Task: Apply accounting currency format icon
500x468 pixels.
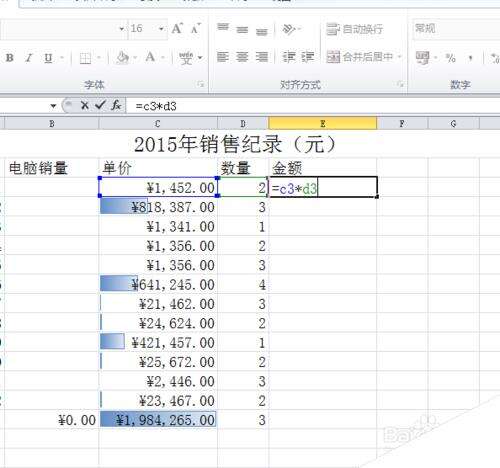Action: [x=423, y=58]
